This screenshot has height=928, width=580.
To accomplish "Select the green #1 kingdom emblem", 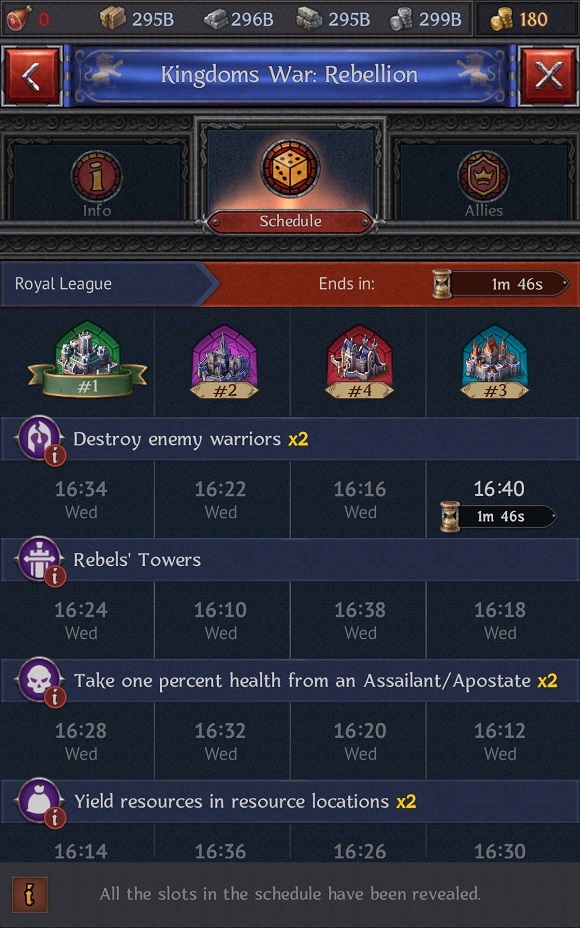I will coord(88,360).
